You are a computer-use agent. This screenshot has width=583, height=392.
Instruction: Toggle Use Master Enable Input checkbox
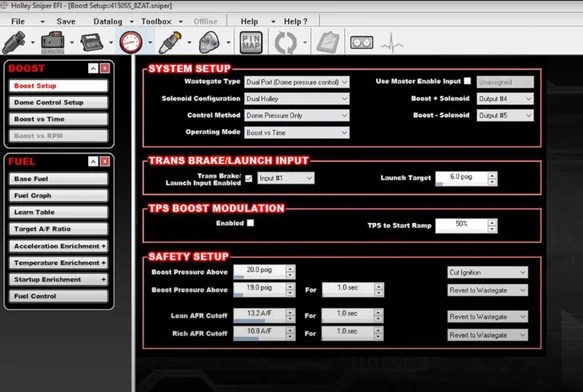468,81
